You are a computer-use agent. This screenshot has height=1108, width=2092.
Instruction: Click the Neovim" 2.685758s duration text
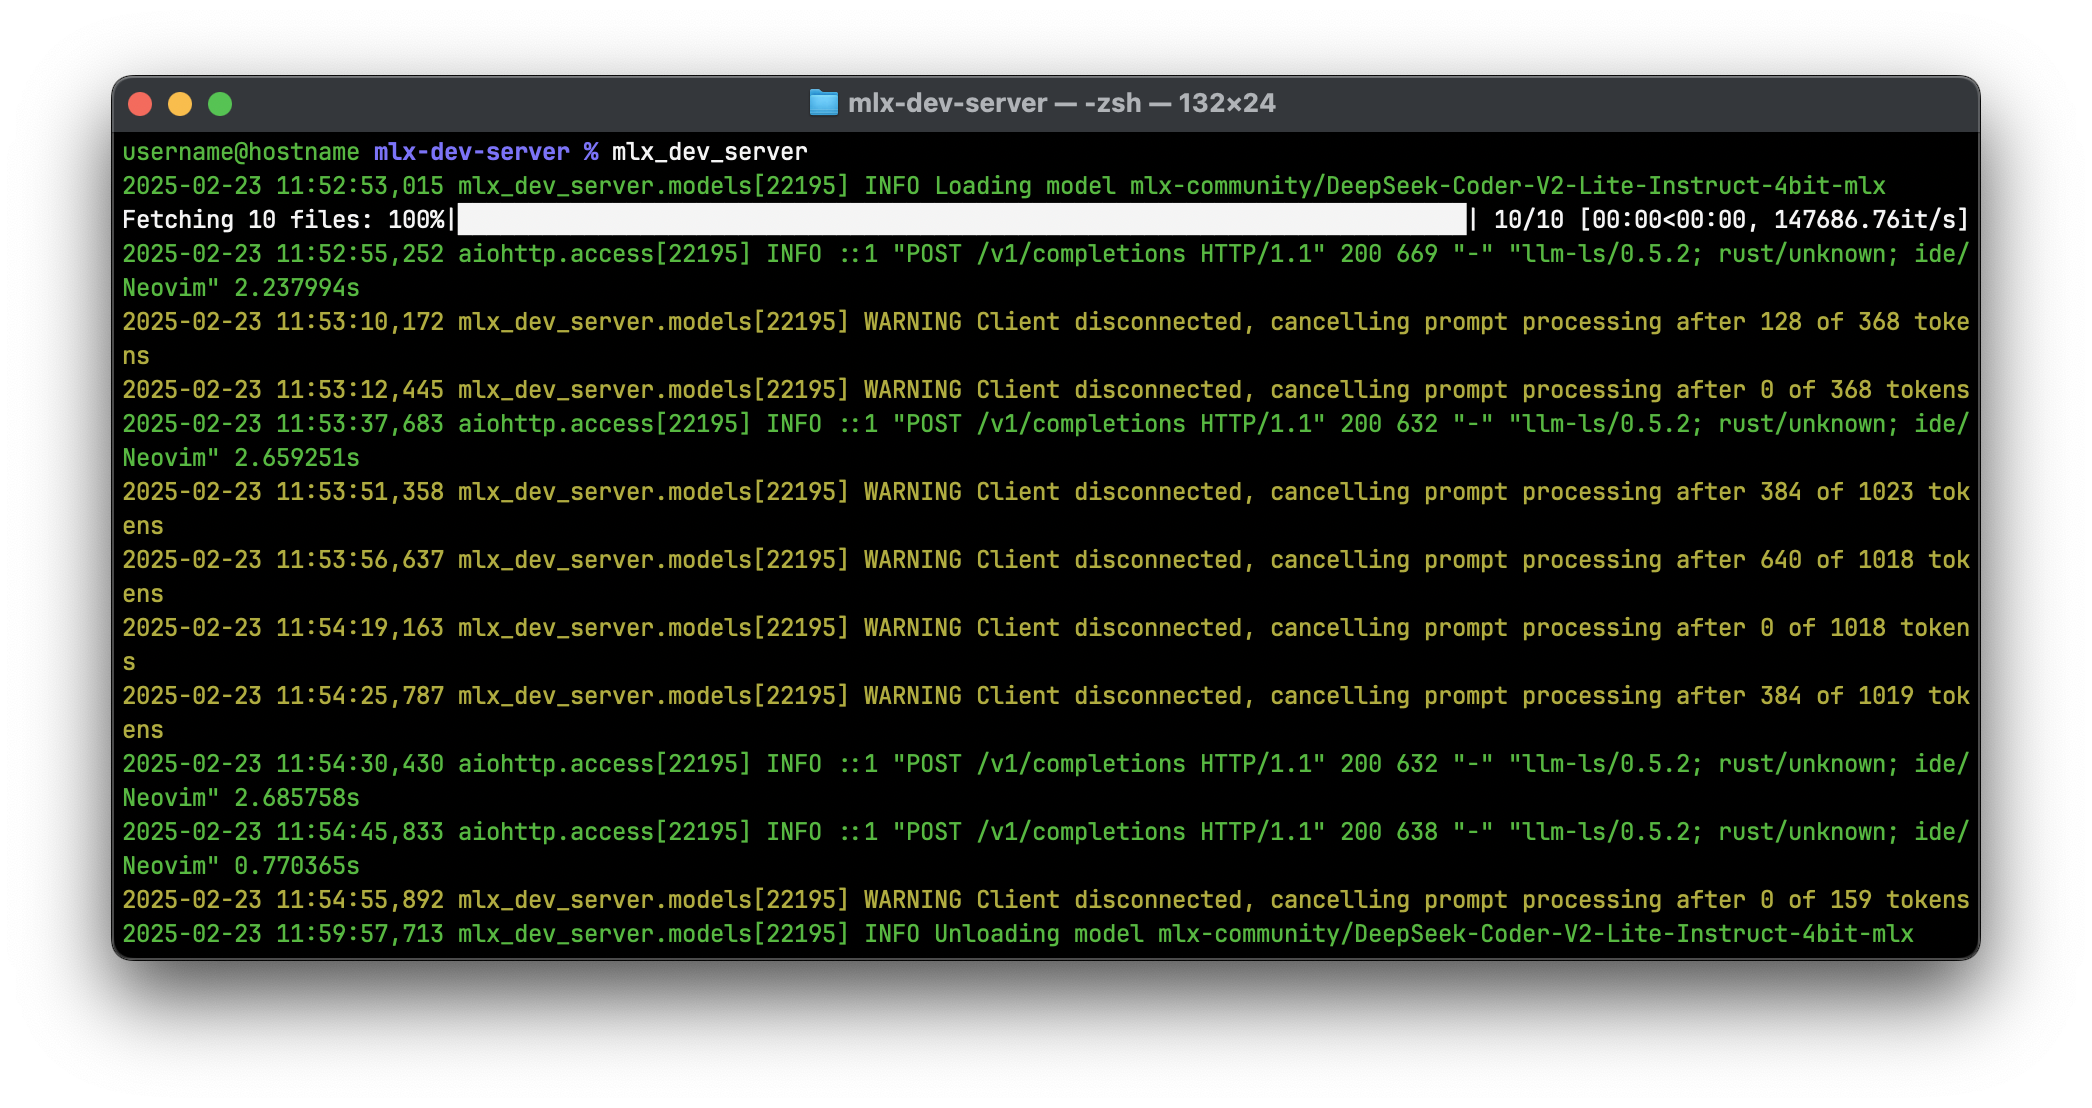click(241, 798)
